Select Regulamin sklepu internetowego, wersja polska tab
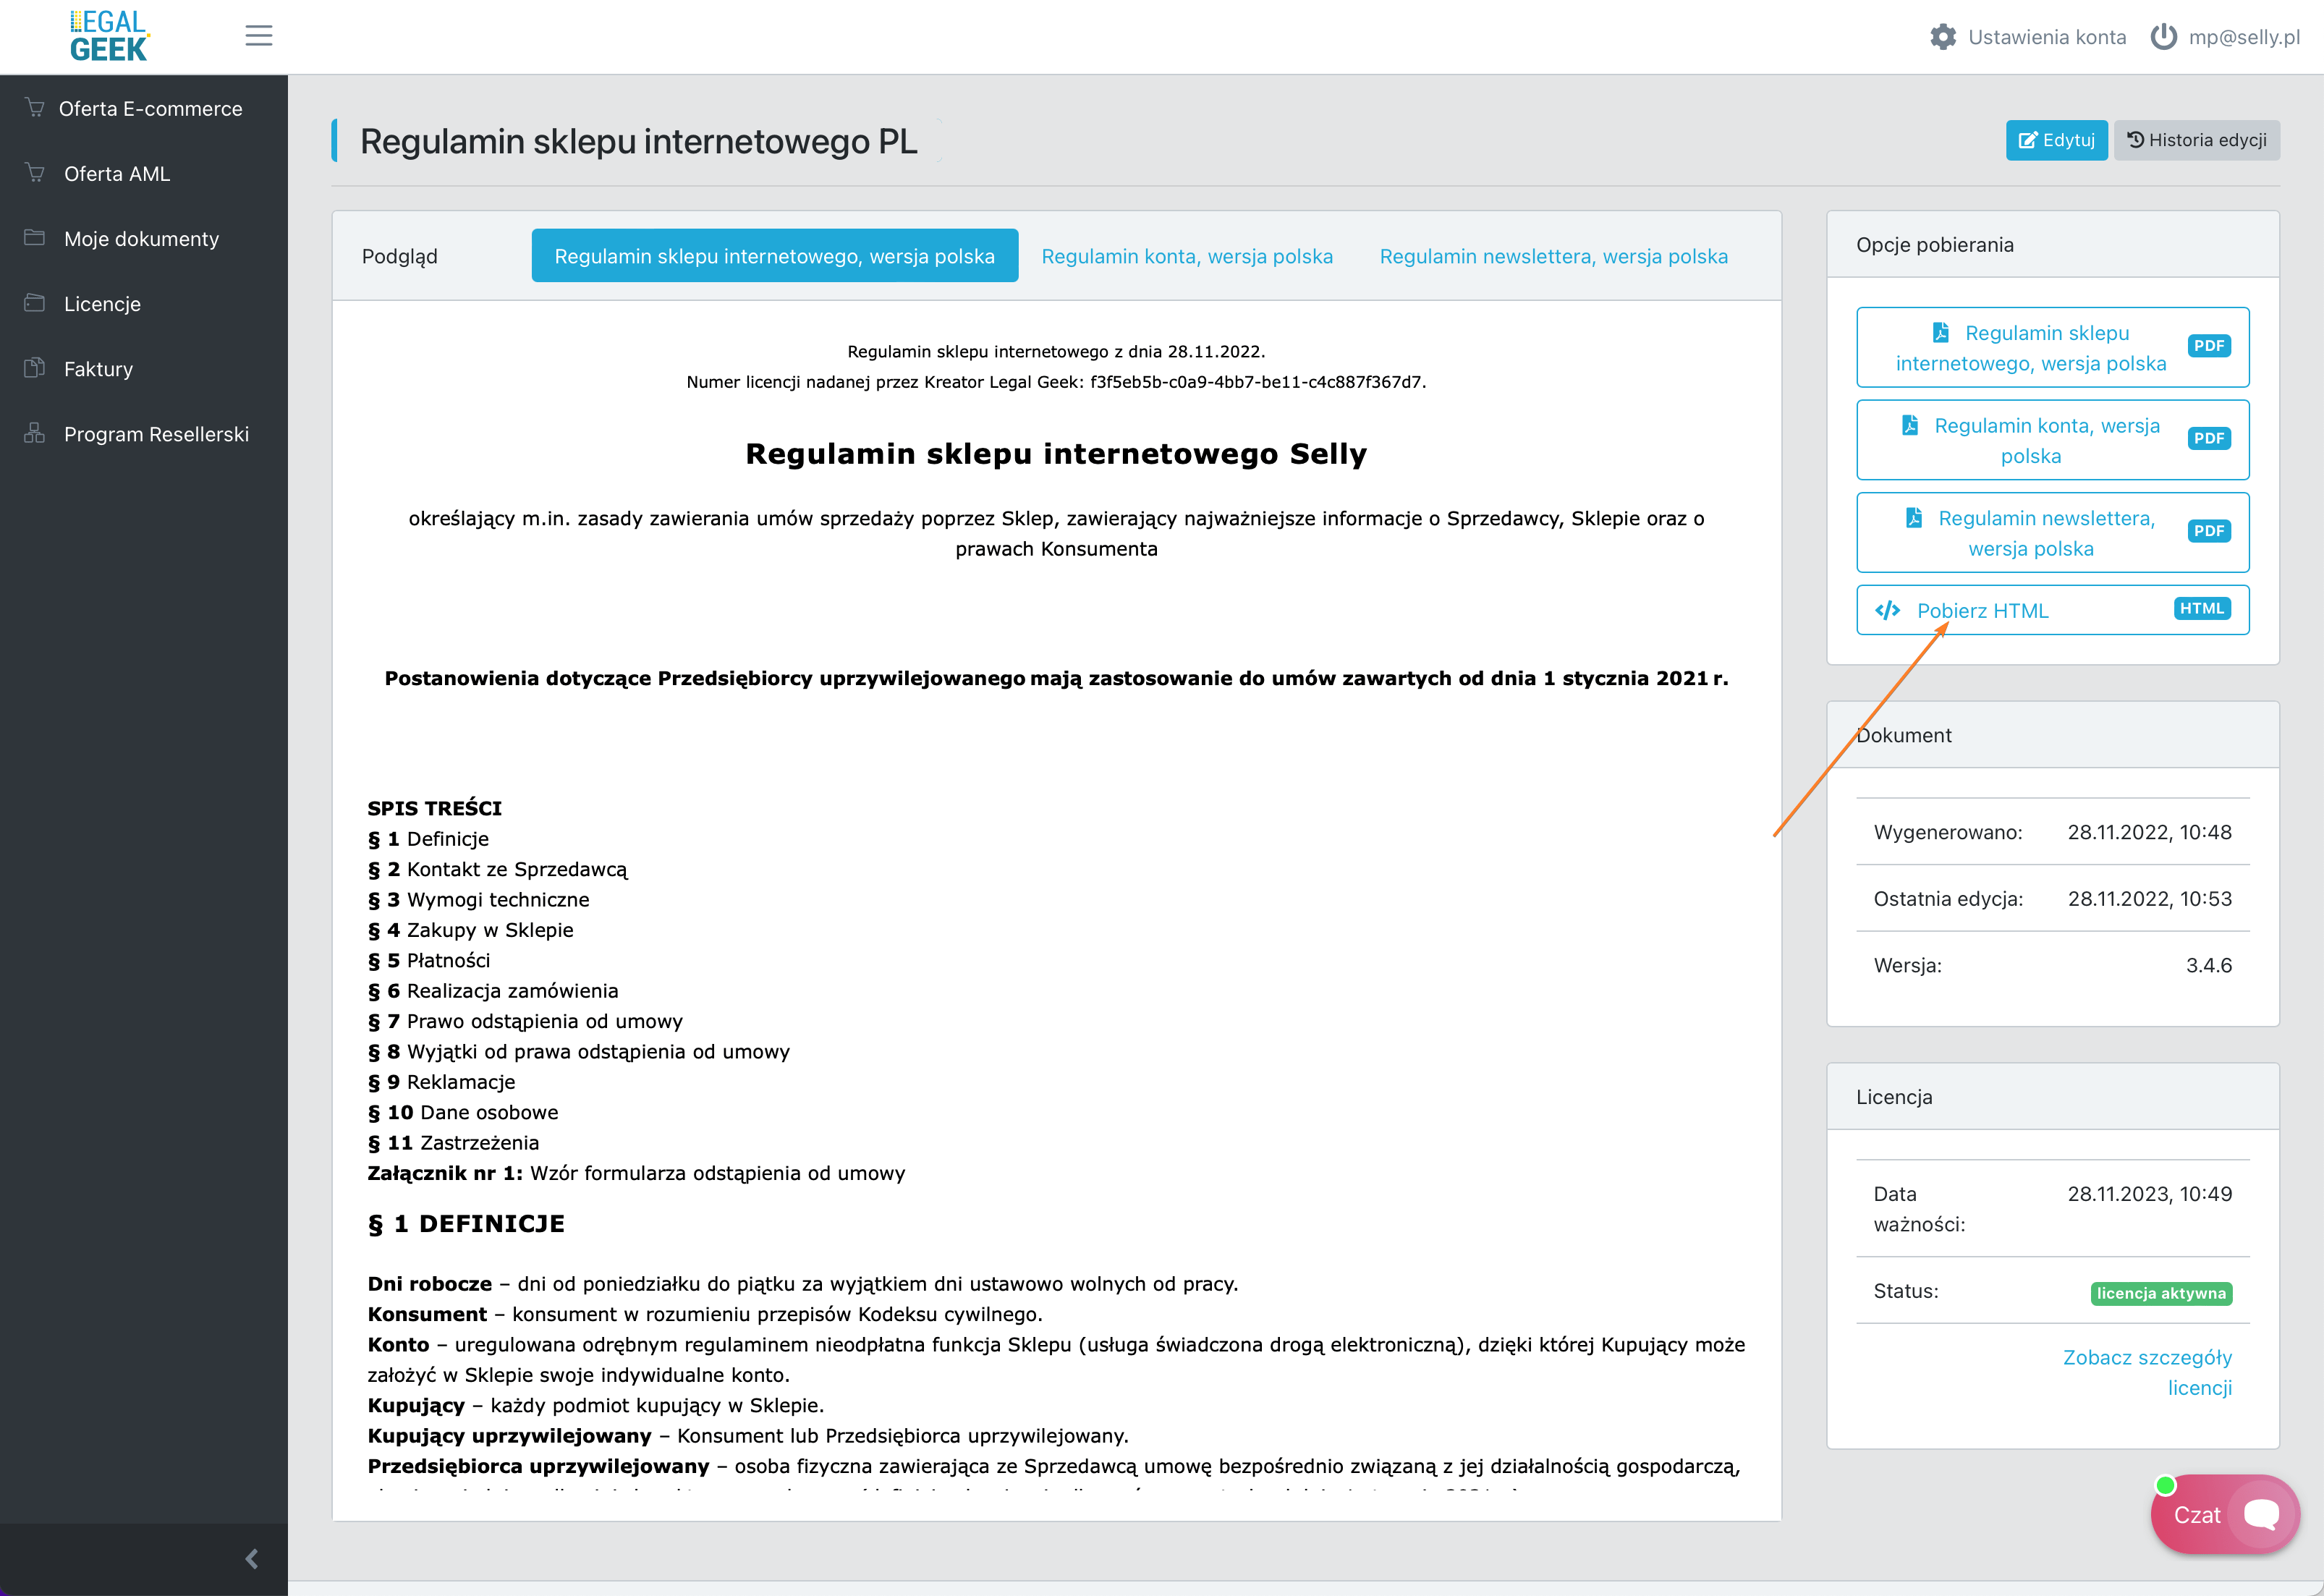The height and width of the screenshot is (1596, 2324). (x=774, y=256)
